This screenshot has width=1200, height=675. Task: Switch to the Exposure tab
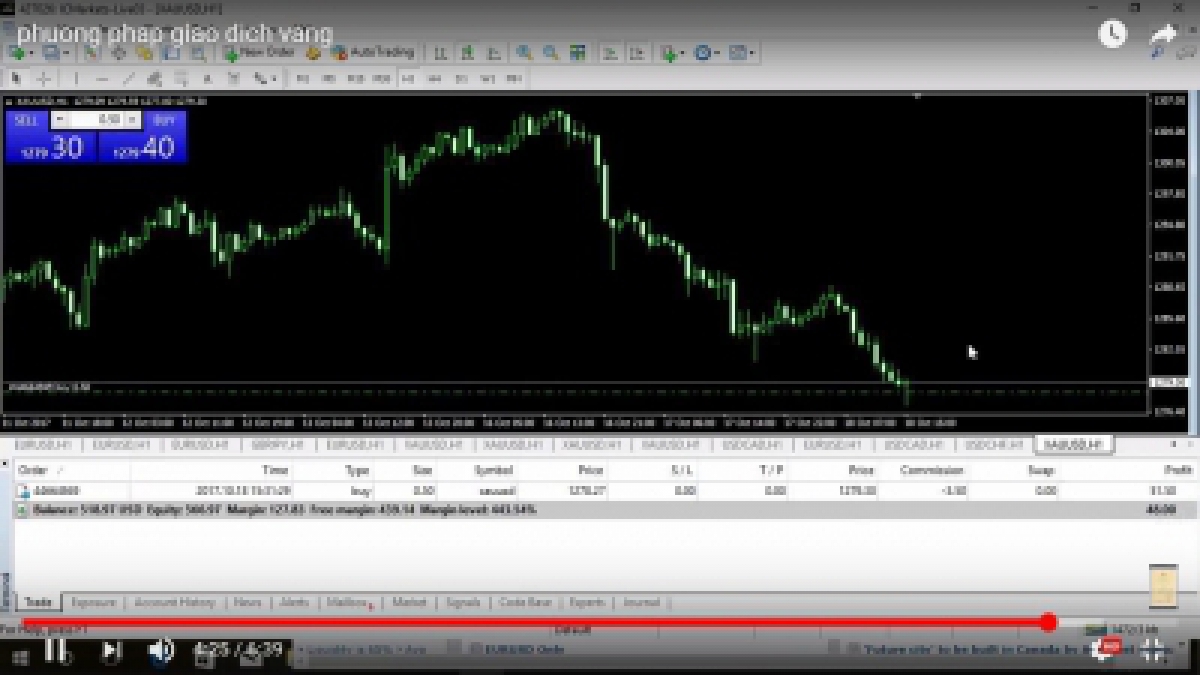click(x=93, y=602)
